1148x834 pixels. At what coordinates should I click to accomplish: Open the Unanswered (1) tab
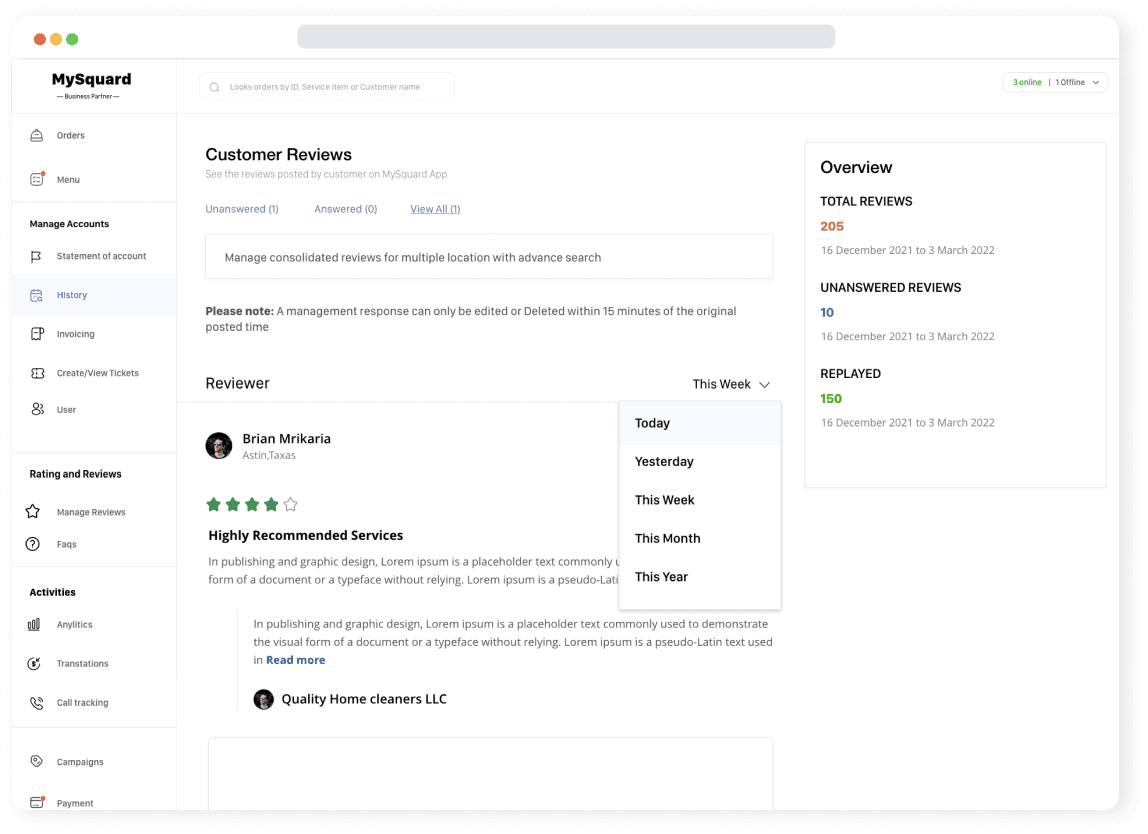click(x=241, y=209)
